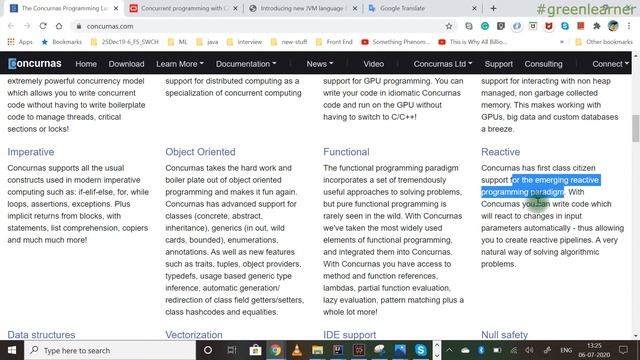Open Microsoft Store from taskbar

[256, 350]
